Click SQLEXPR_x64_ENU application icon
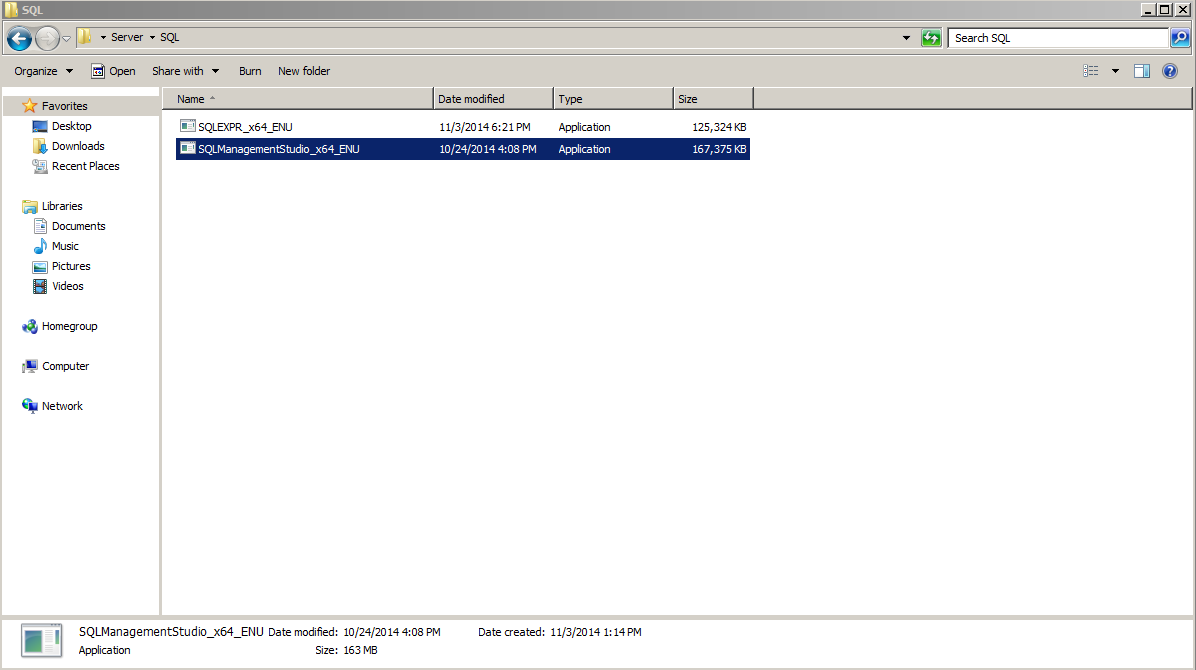1196x670 pixels. click(x=187, y=126)
